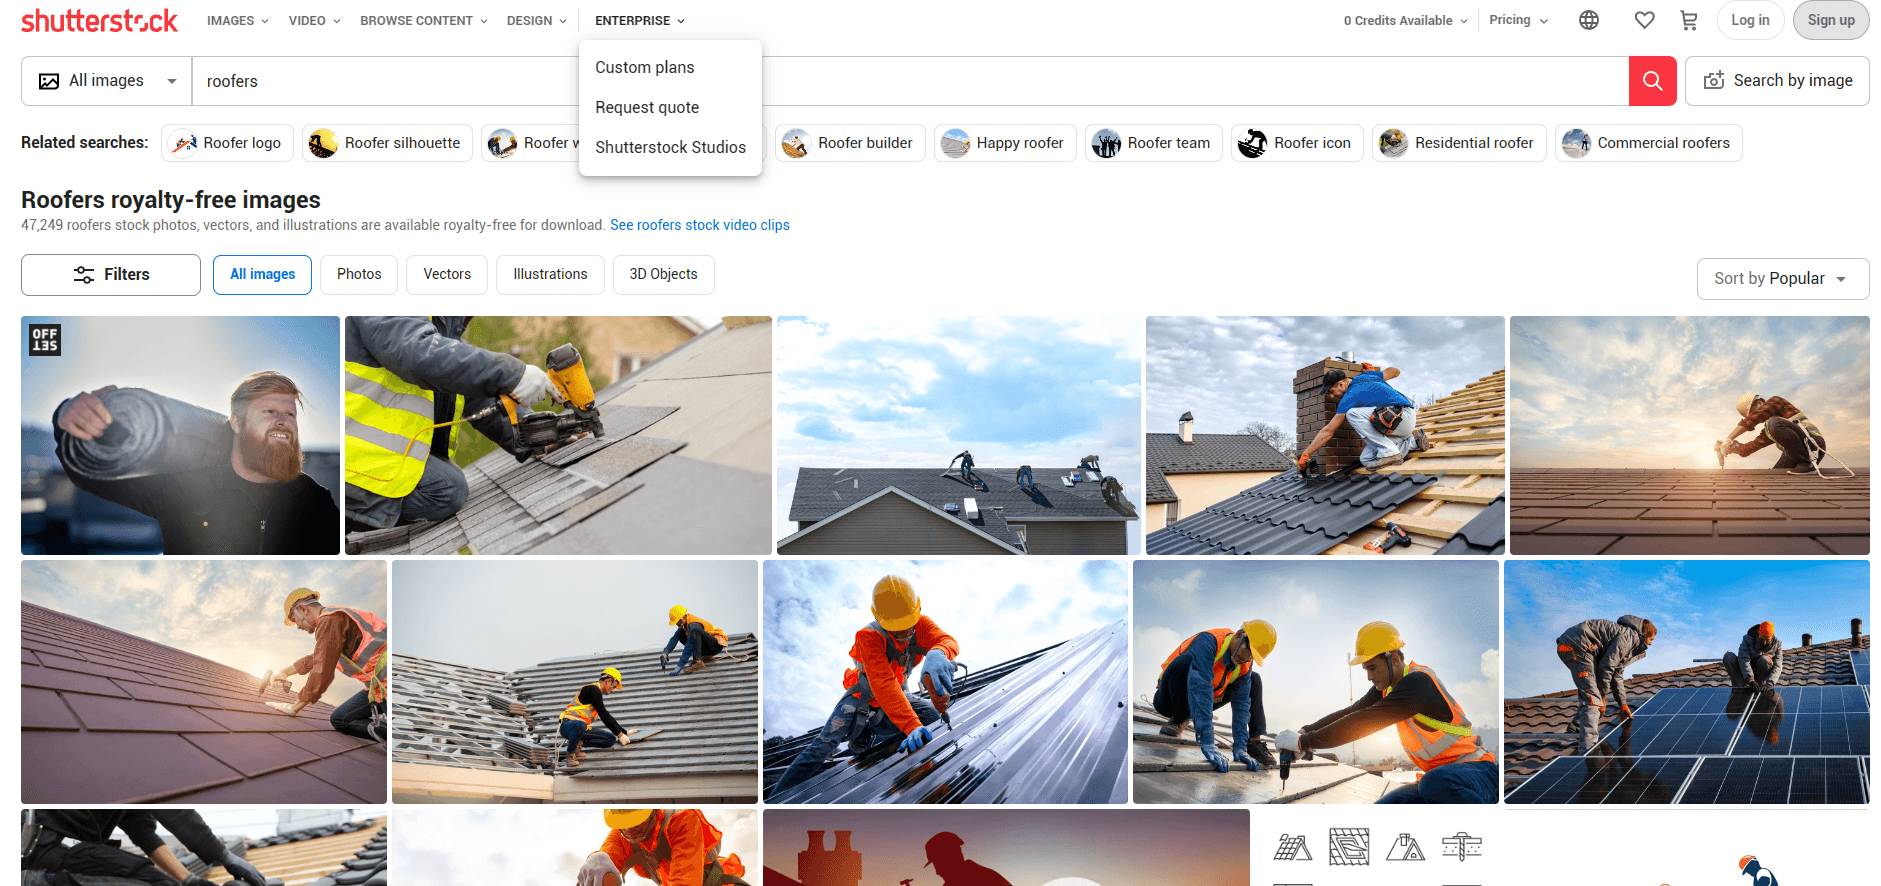Follow See roofers stock video clips link
The image size is (1881, 886).
click(x=700, y=225)
